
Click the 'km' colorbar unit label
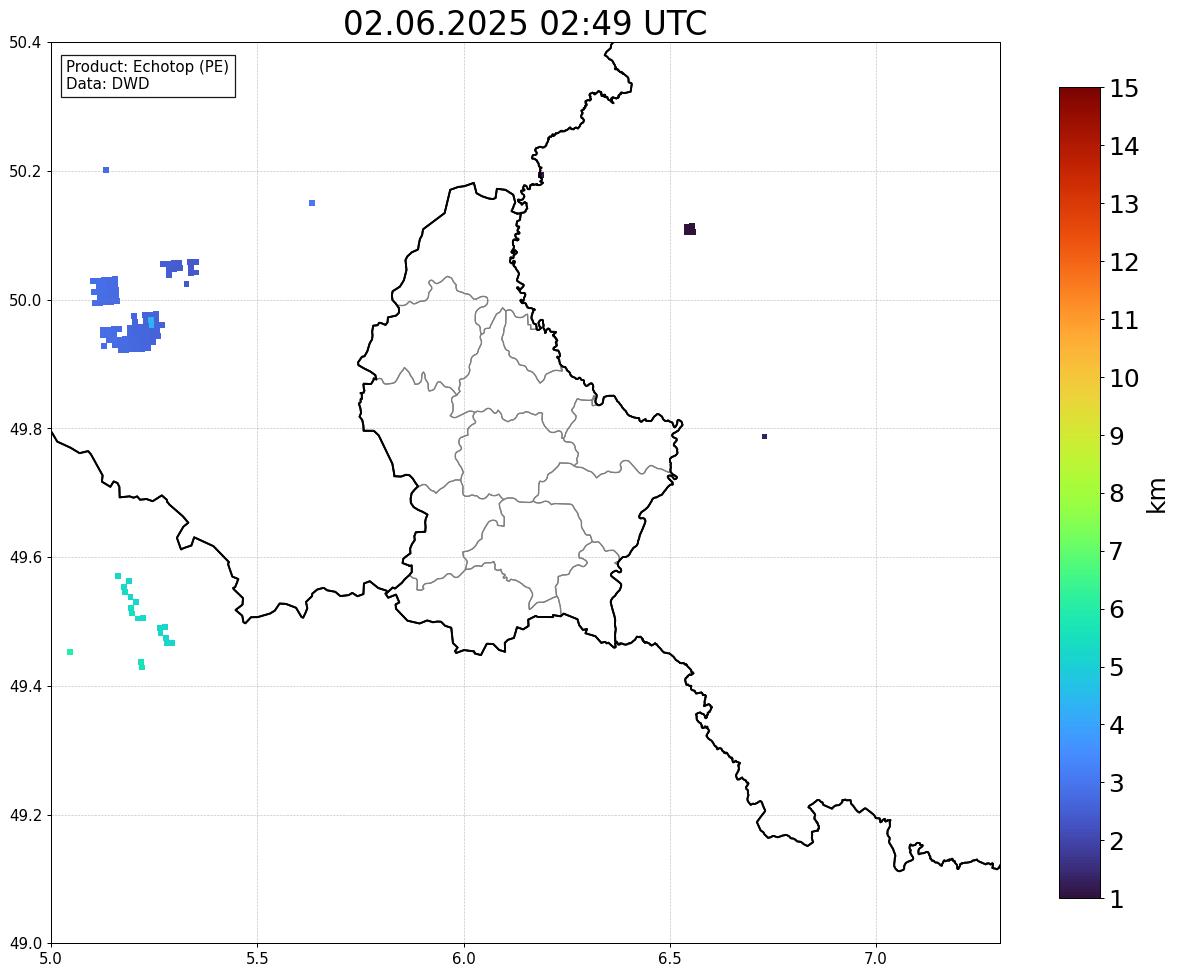pyautogui.click(x=1156, y=495)
